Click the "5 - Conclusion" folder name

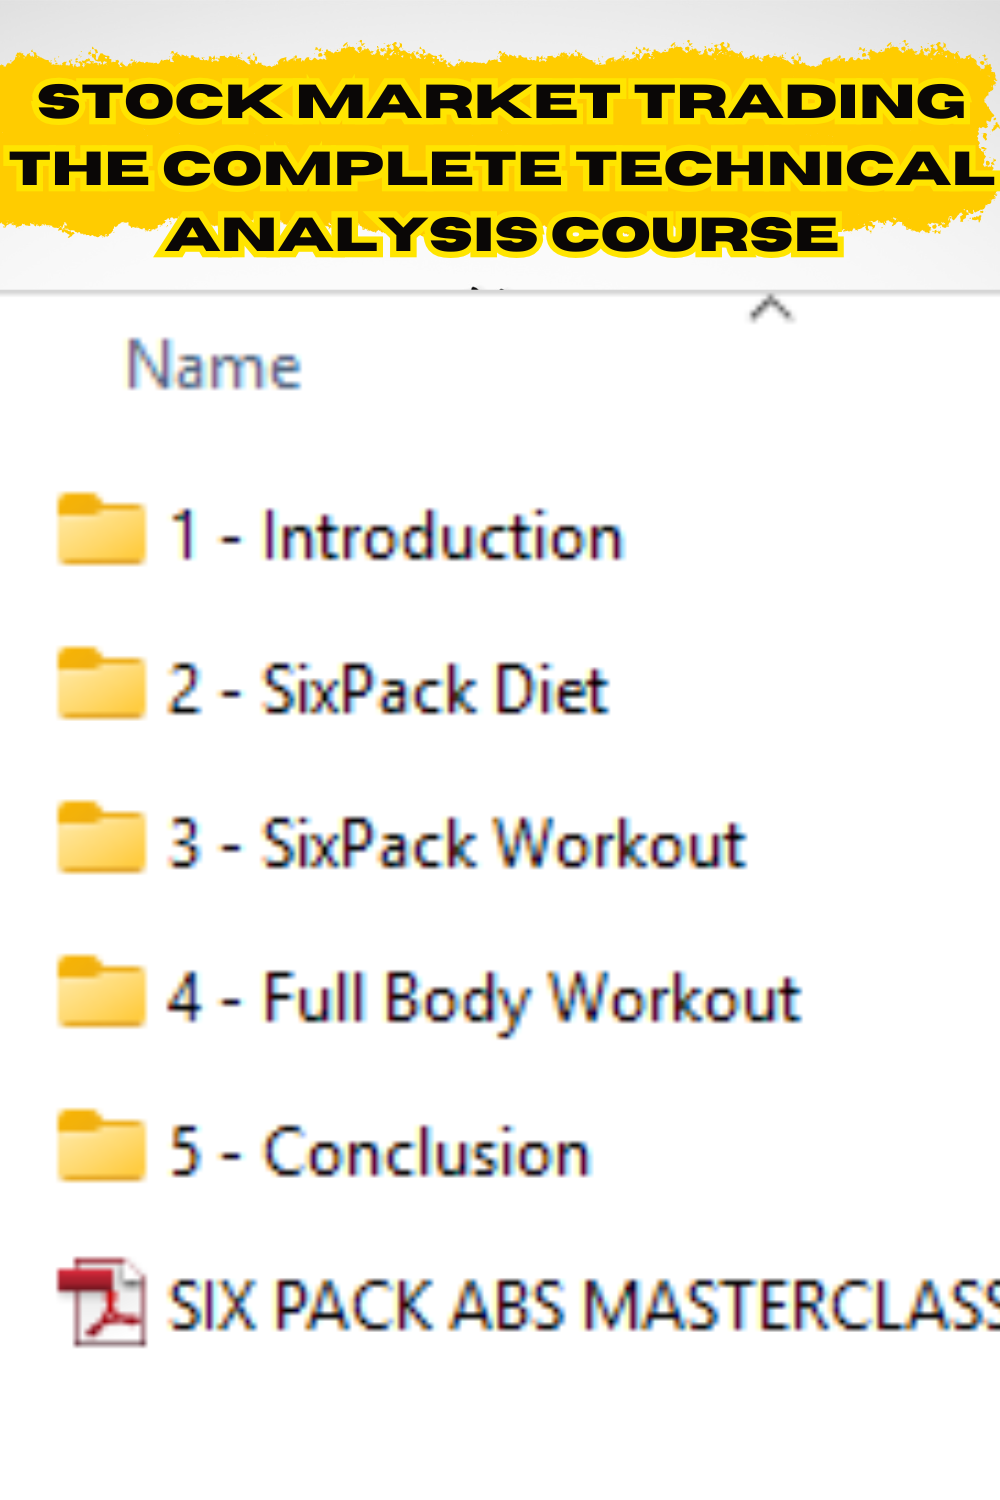(x=380, y=1152)
